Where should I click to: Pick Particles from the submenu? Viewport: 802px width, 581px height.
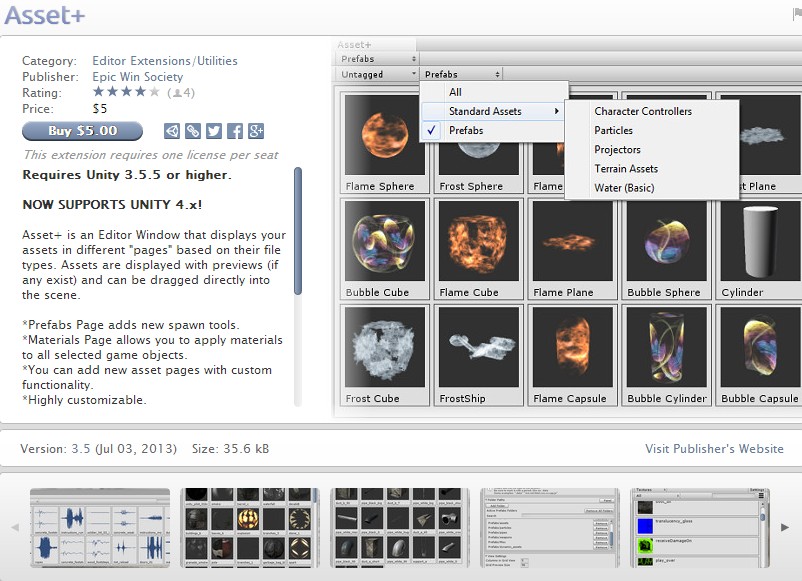(x=652, y=130)
